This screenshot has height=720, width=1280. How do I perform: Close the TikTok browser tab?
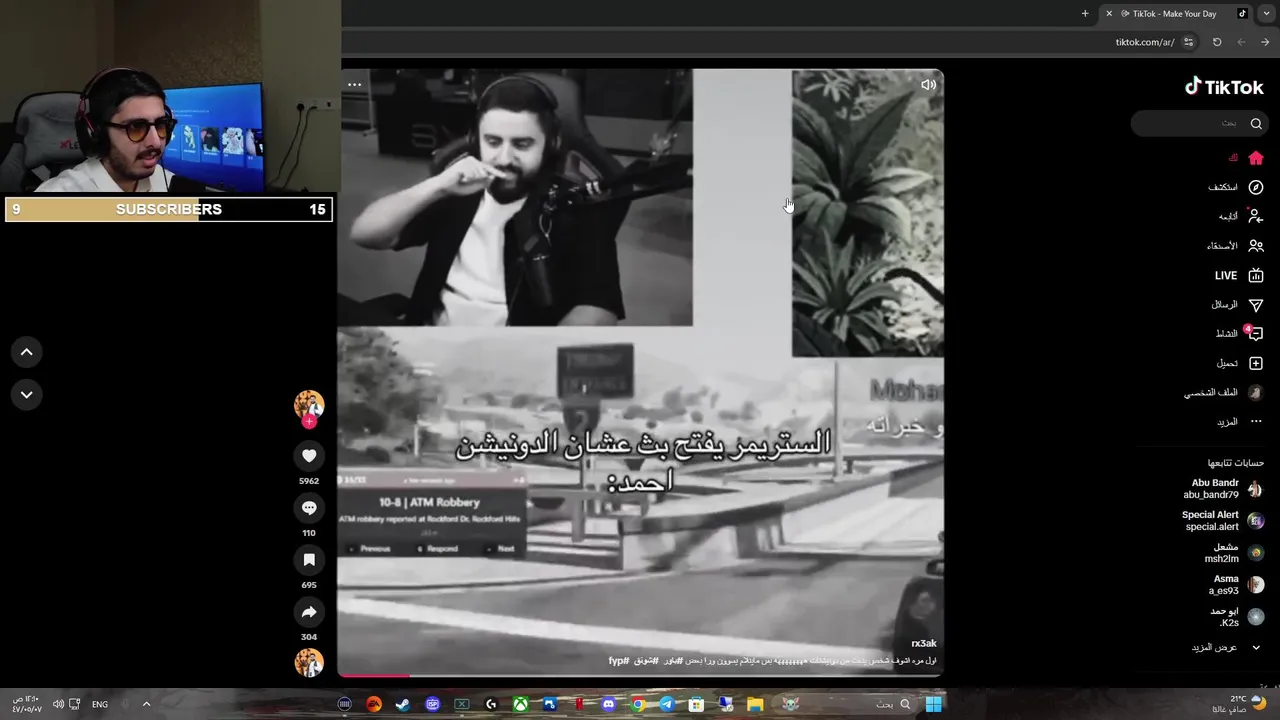1108,14
